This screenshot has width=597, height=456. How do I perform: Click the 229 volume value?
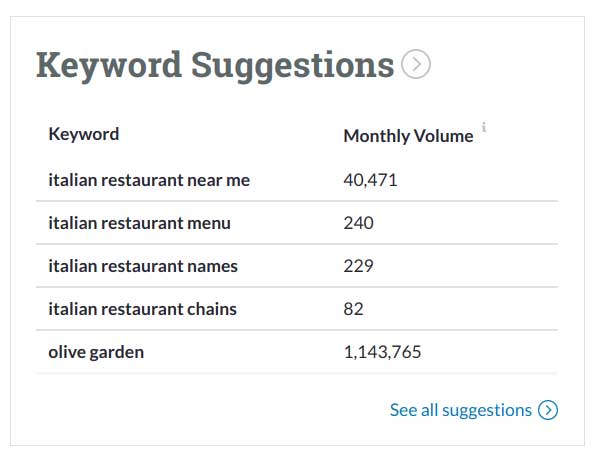[x=358, y=266]
